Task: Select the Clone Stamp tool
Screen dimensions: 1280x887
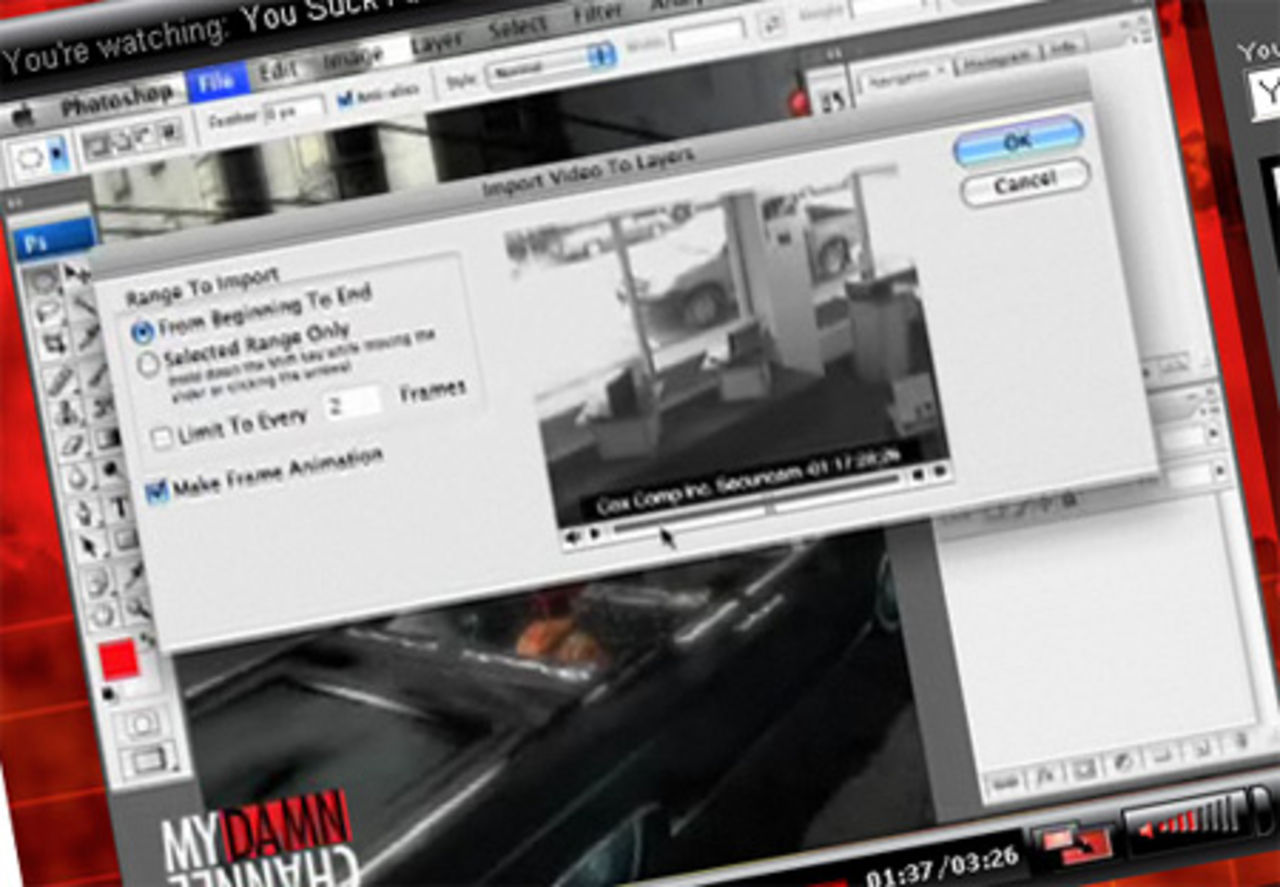Action: pyautogui.click(x=66, y=412)
